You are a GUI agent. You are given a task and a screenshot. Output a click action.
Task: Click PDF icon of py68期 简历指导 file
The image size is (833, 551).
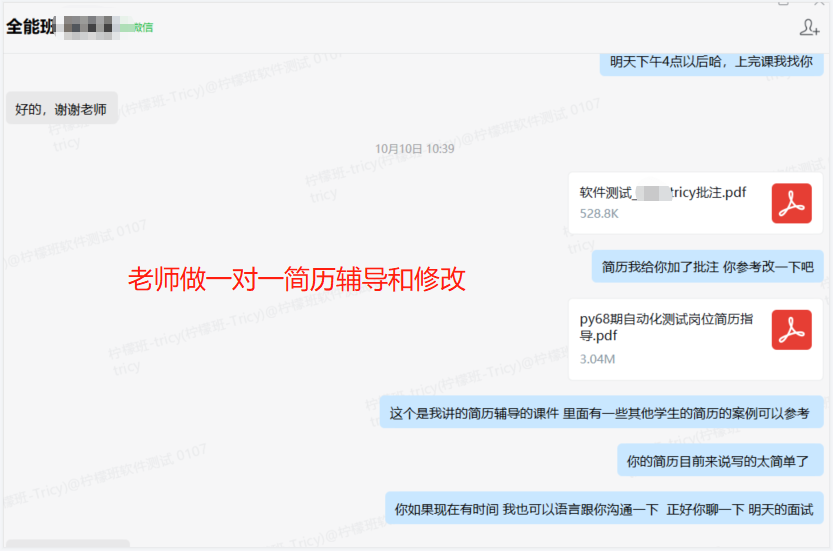791,330
